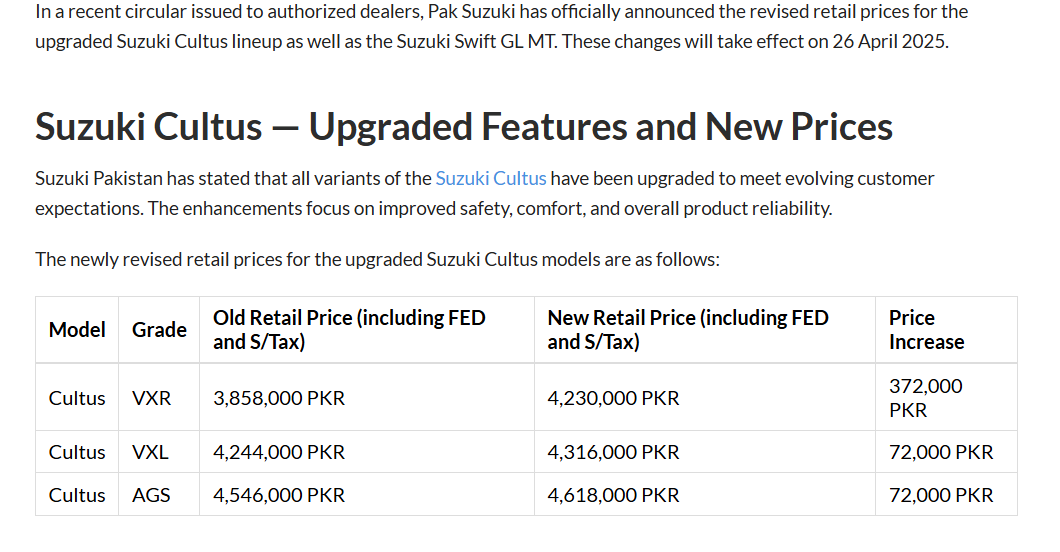The image size is (1060, 552).
Task: Click the 372,000 PKR price increase cell
Action: pos(946,398)
